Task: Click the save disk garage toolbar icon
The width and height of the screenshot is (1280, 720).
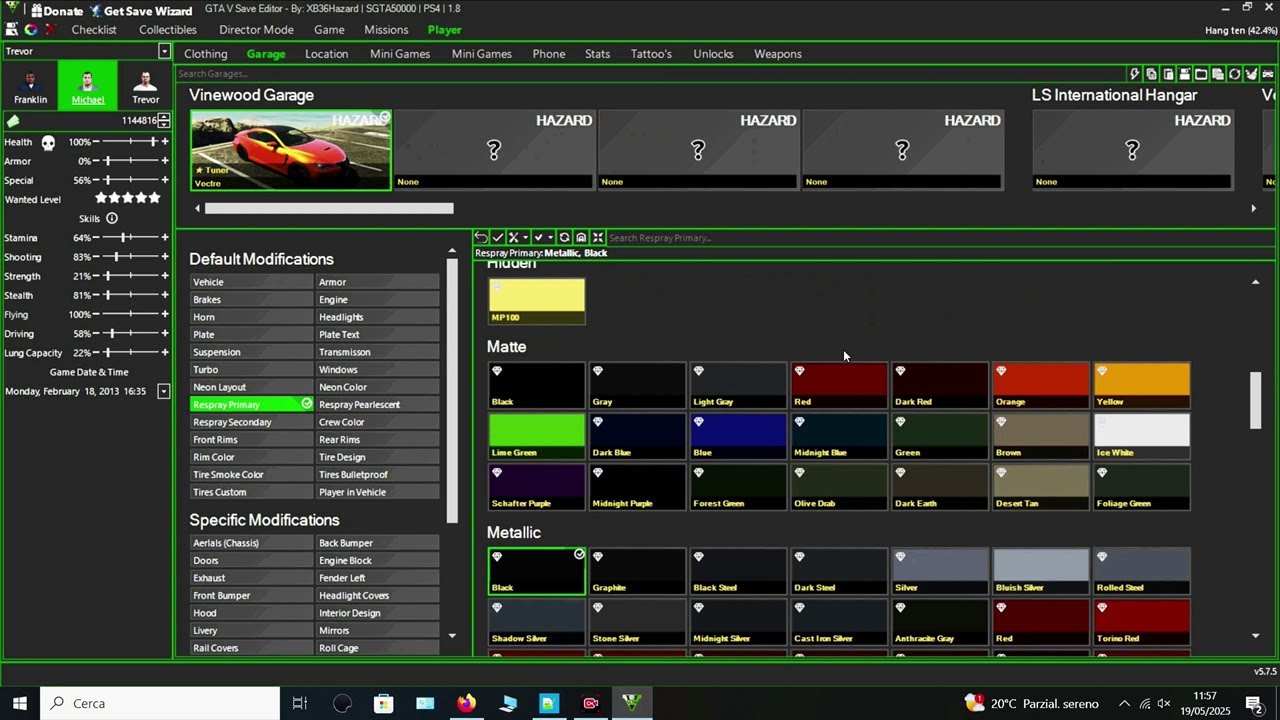Action: [x=1185, y=74]
